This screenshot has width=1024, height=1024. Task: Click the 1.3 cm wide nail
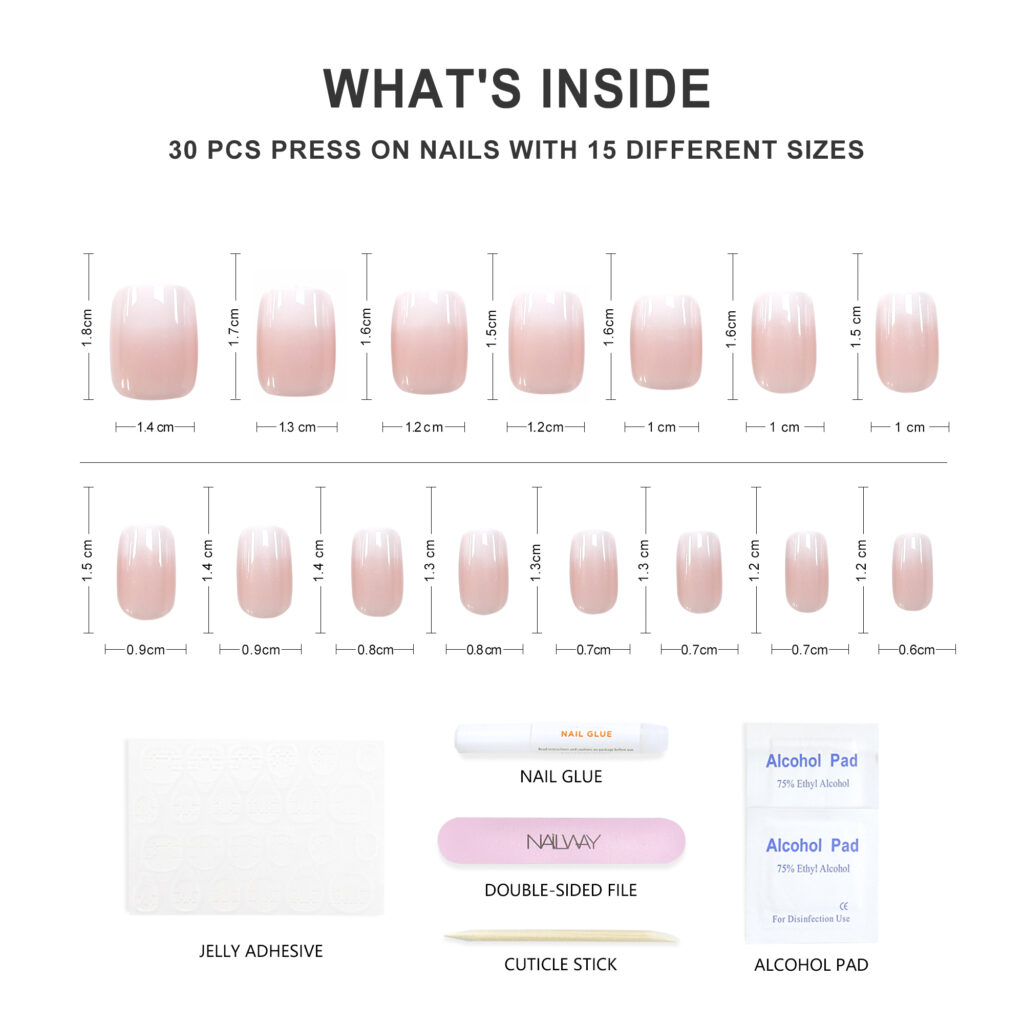coord(296,342)
